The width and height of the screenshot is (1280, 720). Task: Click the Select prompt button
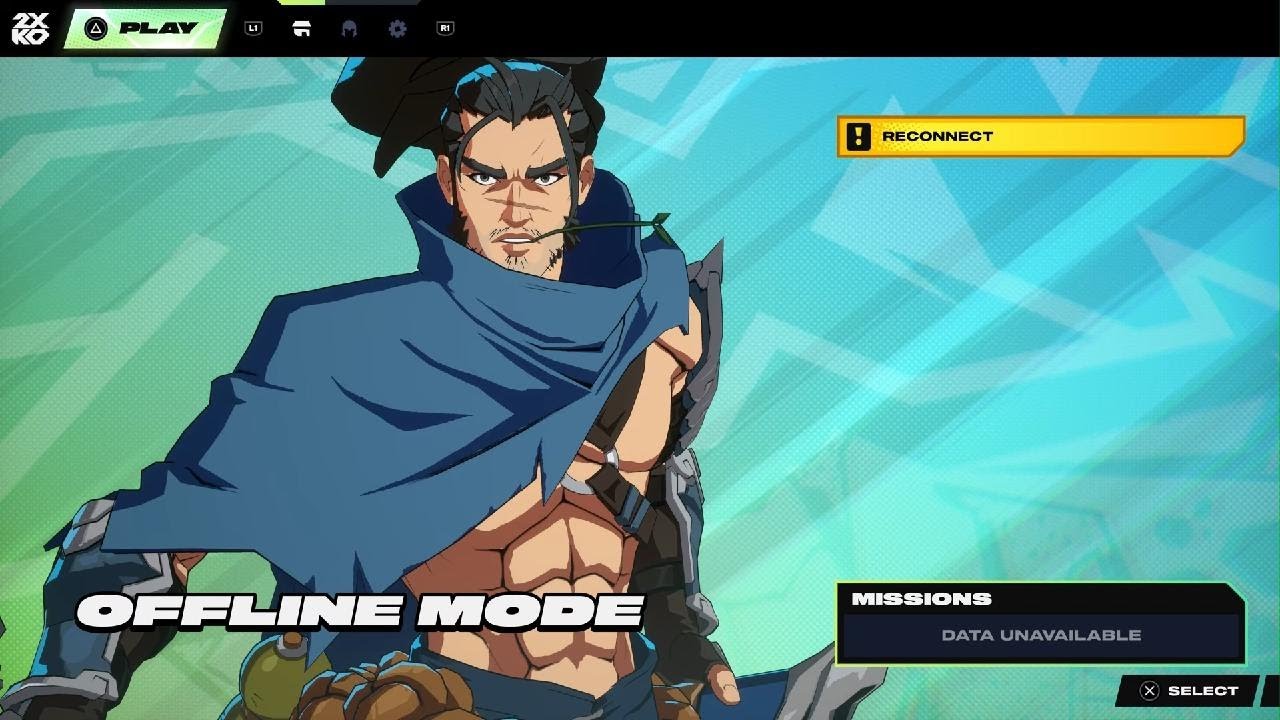[x=1188, y=691]
